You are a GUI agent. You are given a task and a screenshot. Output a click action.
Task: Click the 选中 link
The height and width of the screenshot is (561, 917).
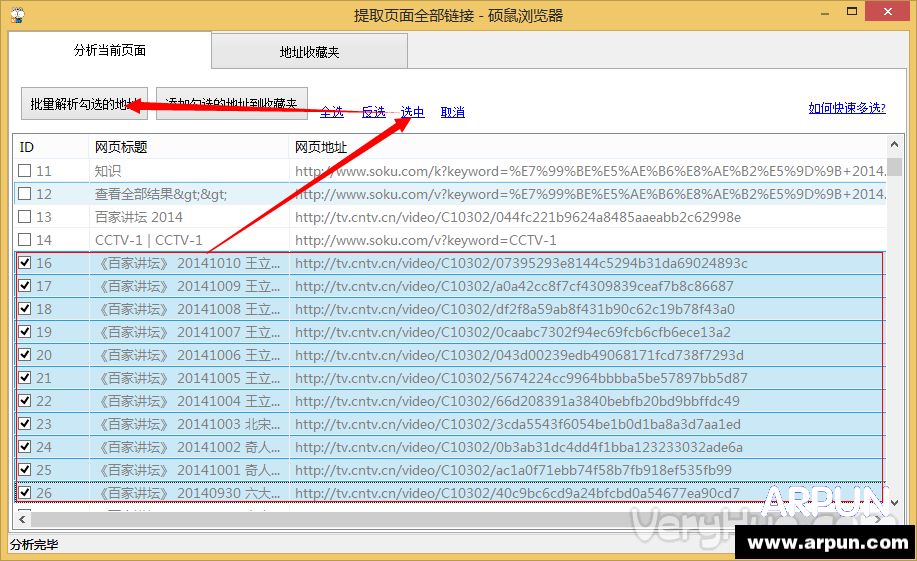pyautogui.click(x=412, y=112)
